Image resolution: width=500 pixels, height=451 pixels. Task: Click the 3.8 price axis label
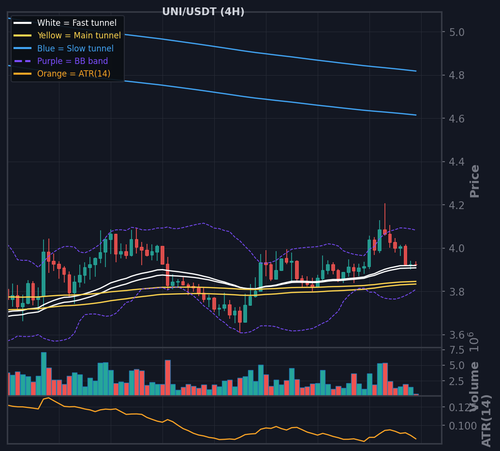point(456,292)
